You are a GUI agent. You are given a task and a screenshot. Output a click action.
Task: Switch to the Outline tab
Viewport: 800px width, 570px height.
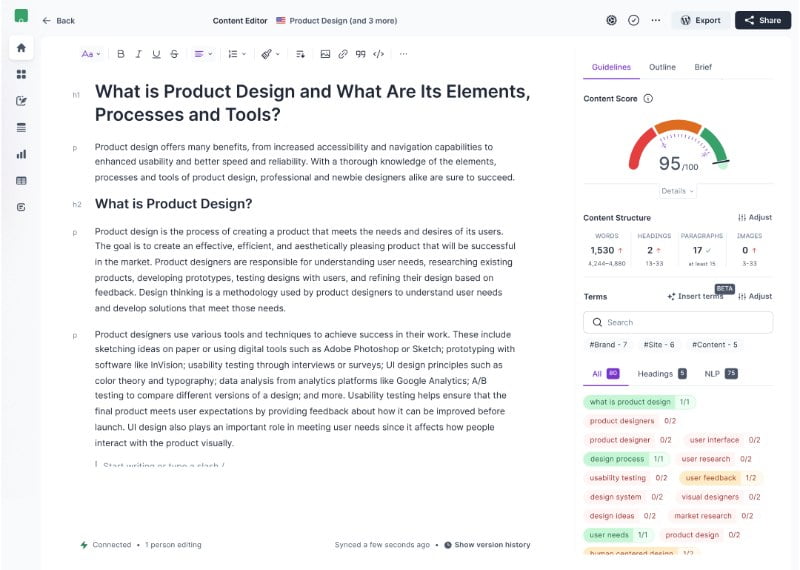(662, 67)
